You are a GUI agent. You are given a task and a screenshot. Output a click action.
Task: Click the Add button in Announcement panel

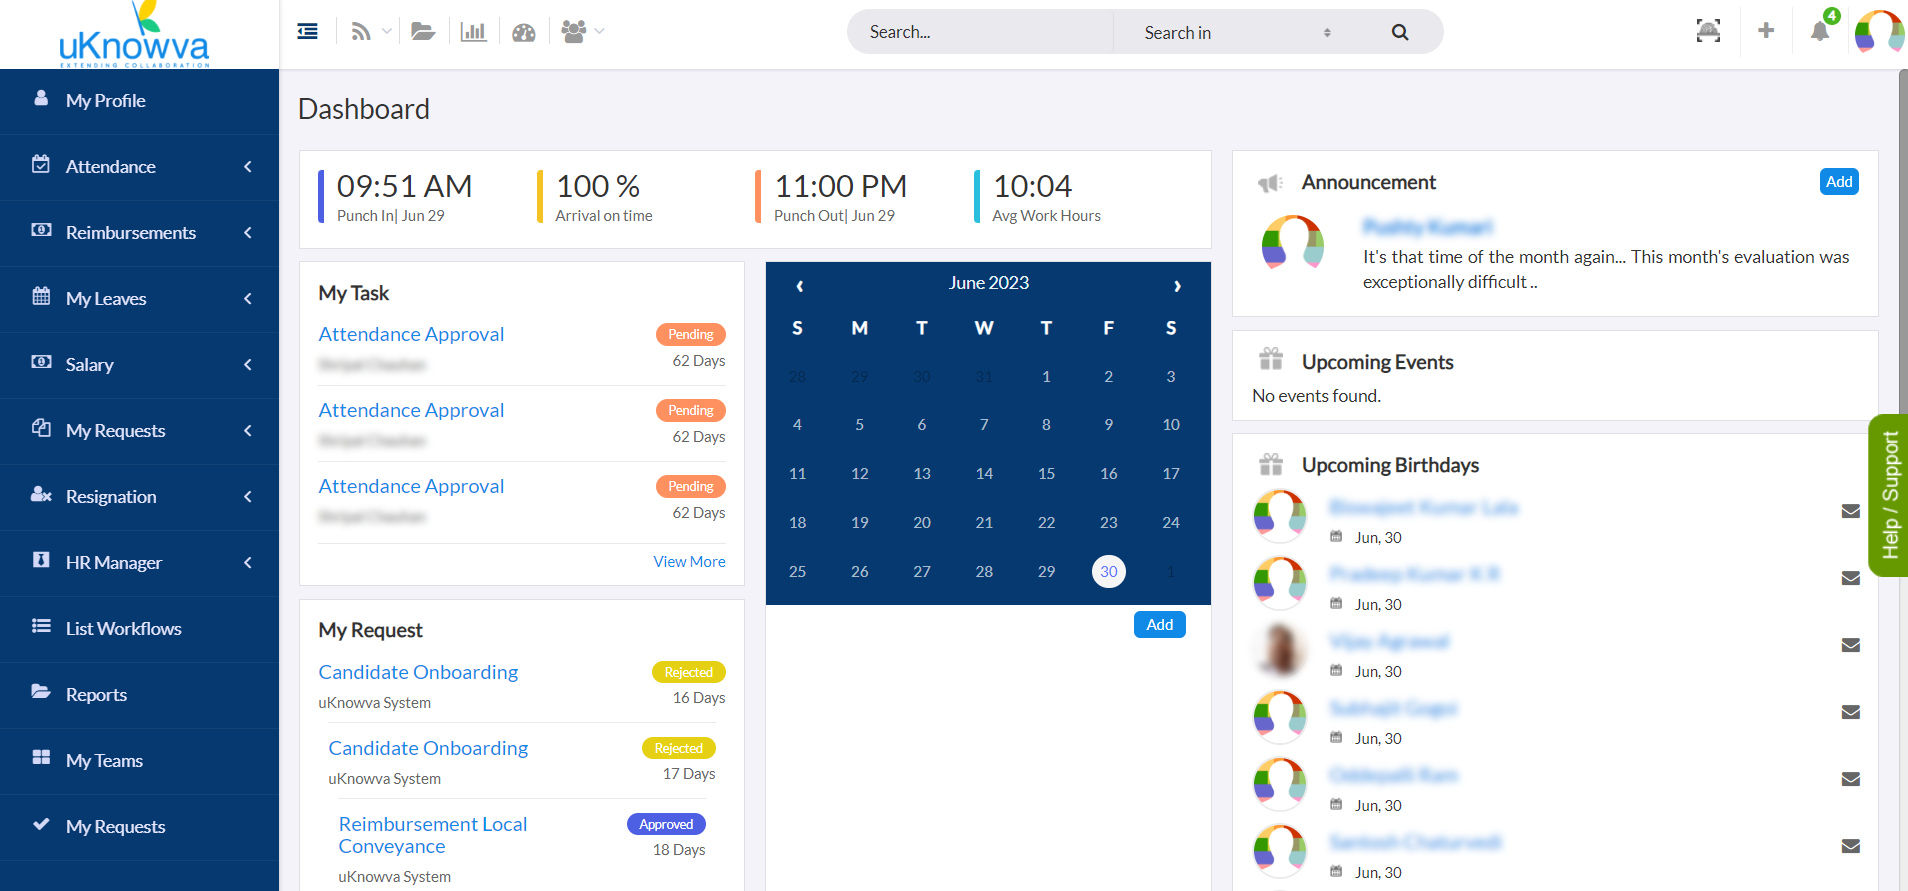[1838, 182]
